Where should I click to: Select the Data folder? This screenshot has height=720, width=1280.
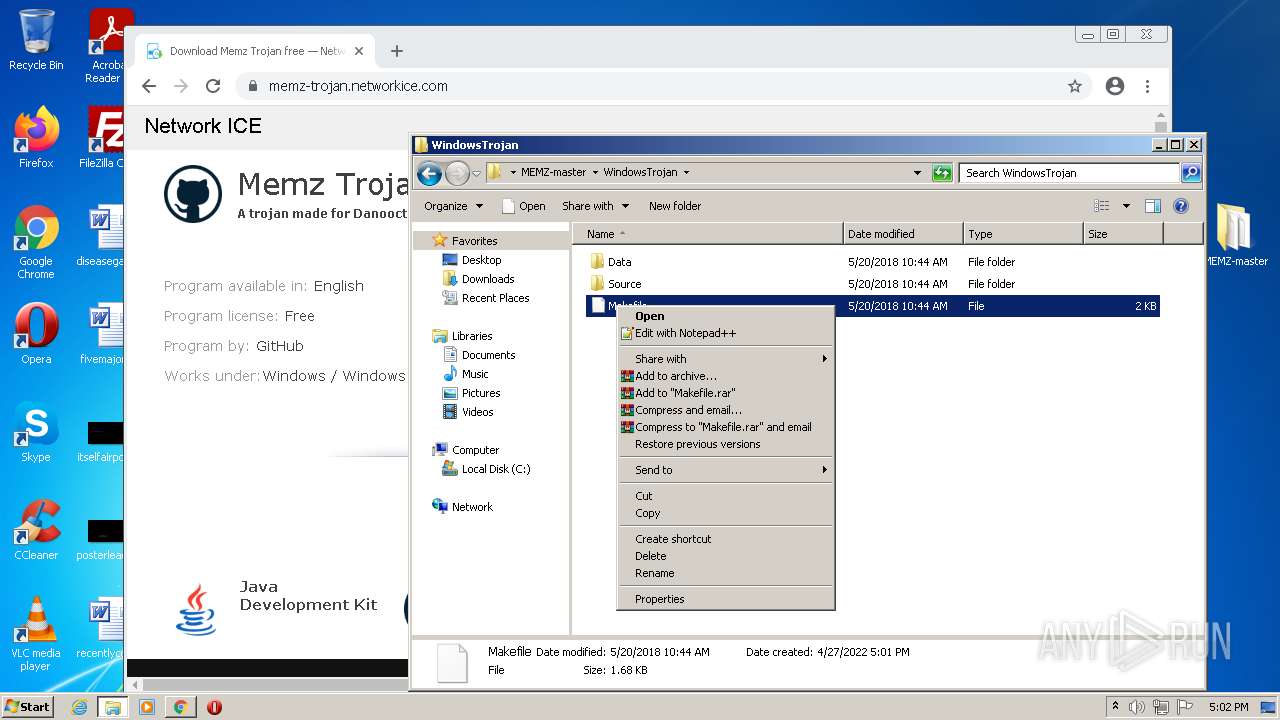coord(619,262)
